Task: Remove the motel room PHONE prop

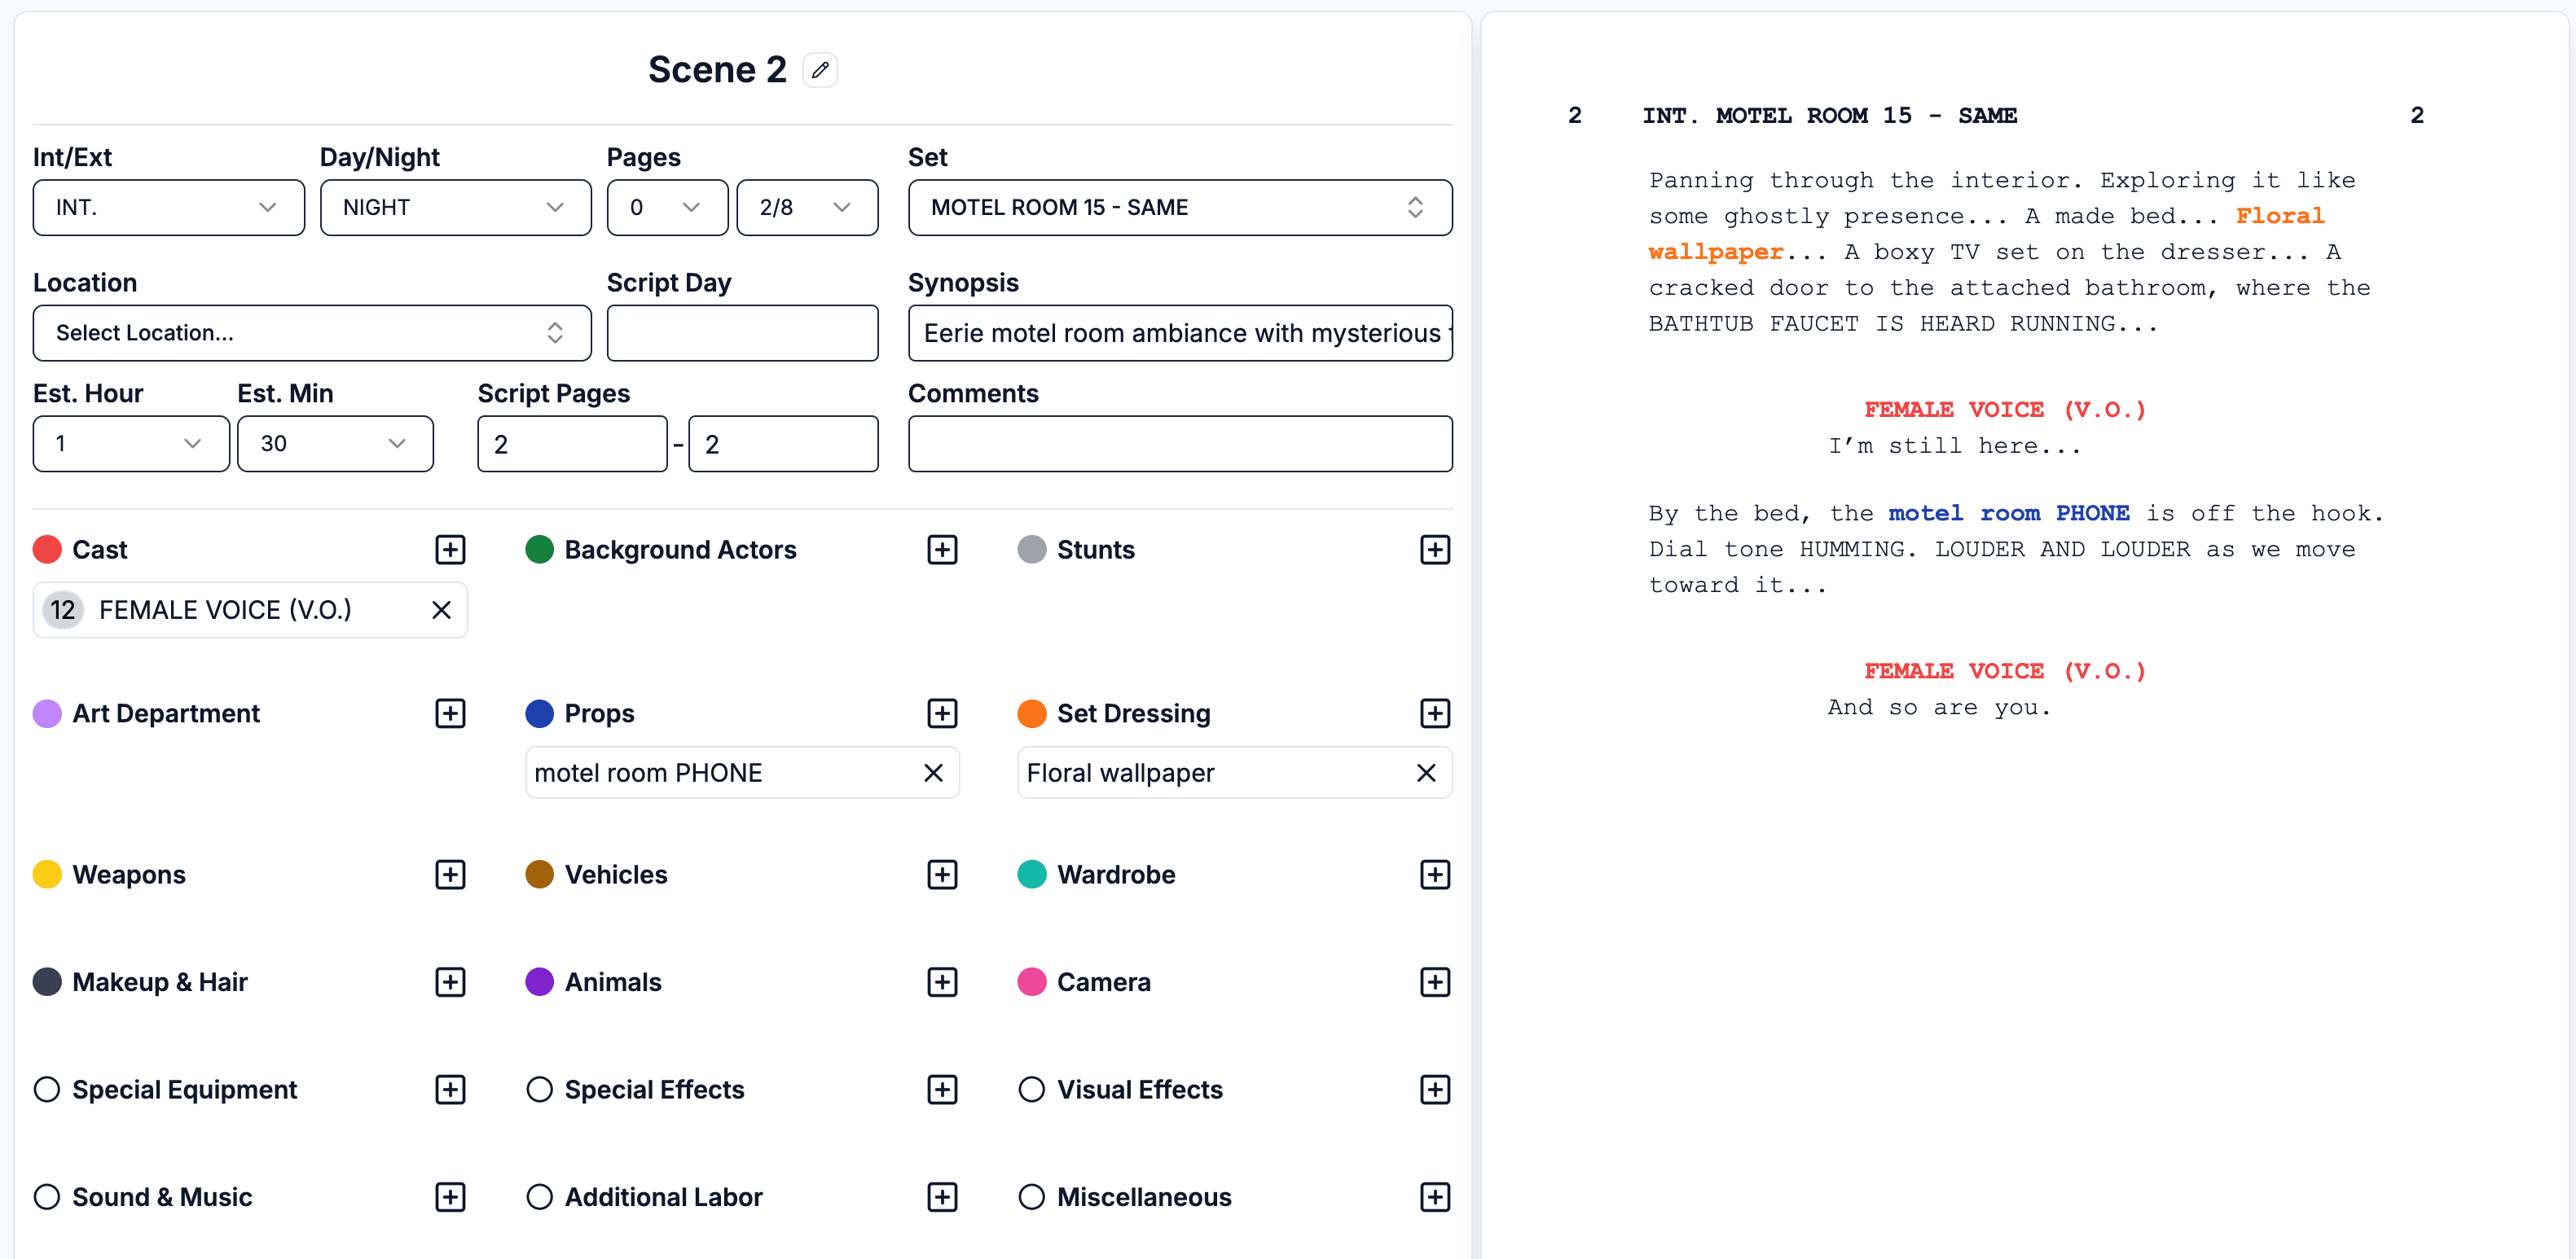Action: 933,772
